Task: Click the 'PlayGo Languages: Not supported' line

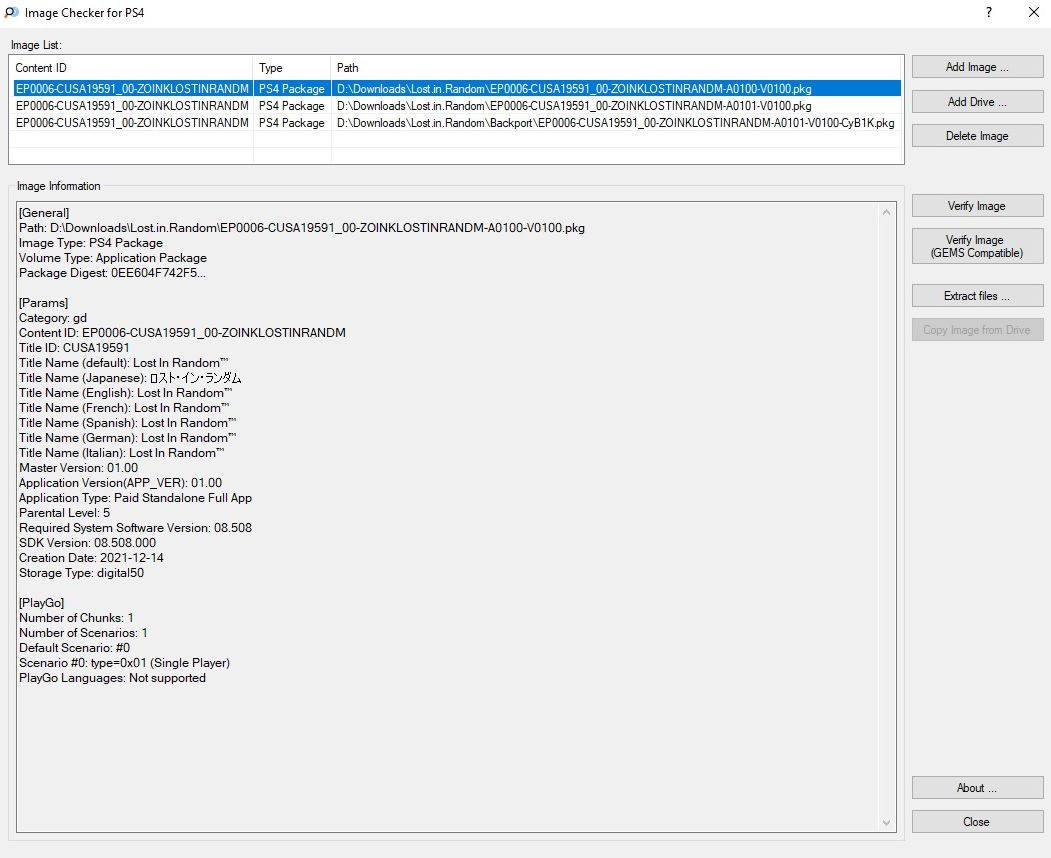Action: [x=113, y=678]
